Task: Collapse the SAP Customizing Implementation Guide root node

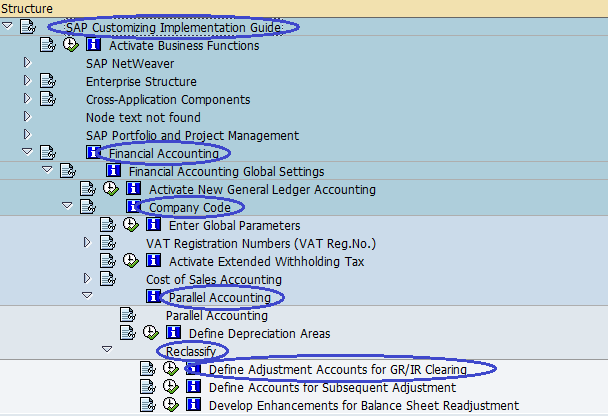Action: click(x=7, y=26)
